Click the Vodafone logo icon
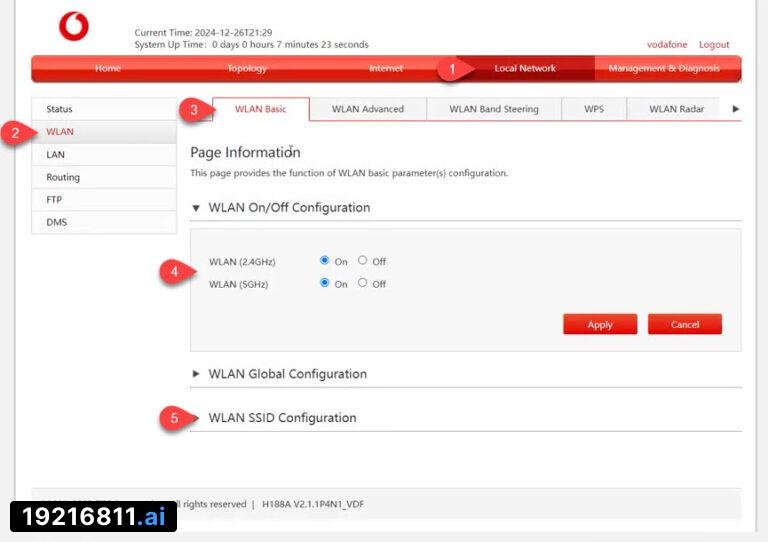The width and height of the screenshot is (768, 542). point(74,26)
